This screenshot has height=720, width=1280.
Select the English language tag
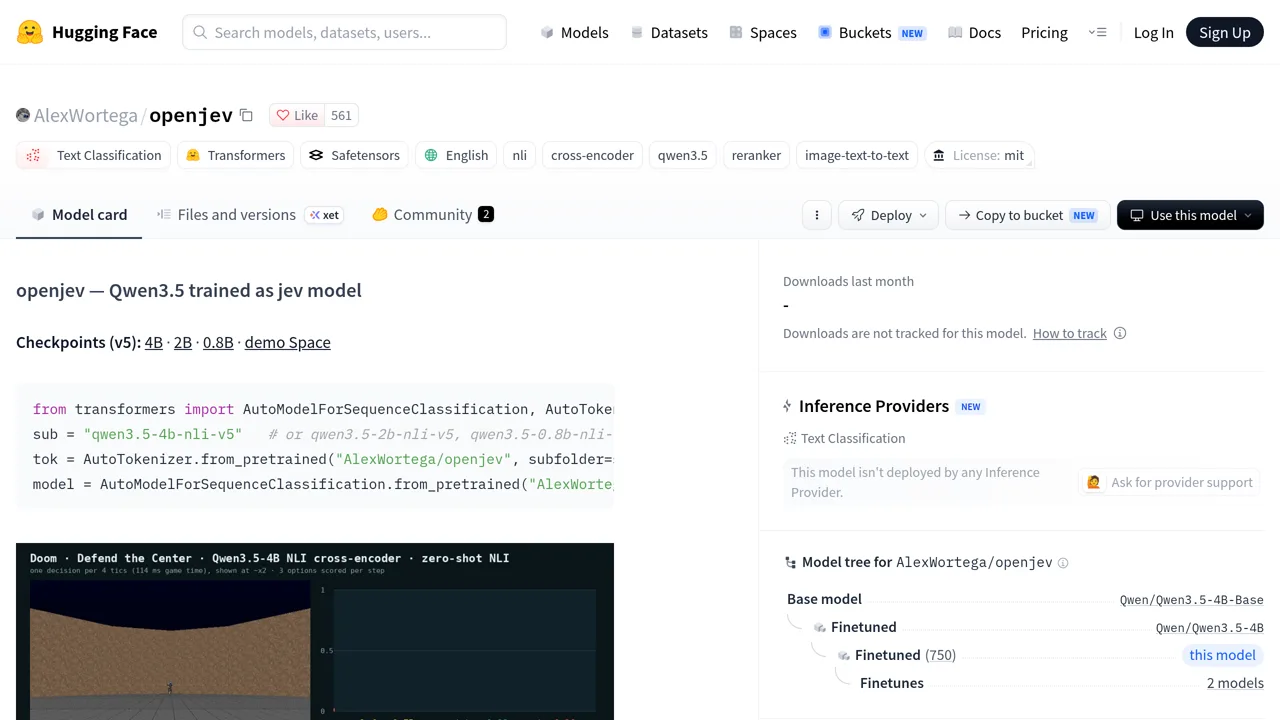click(456, 155)
